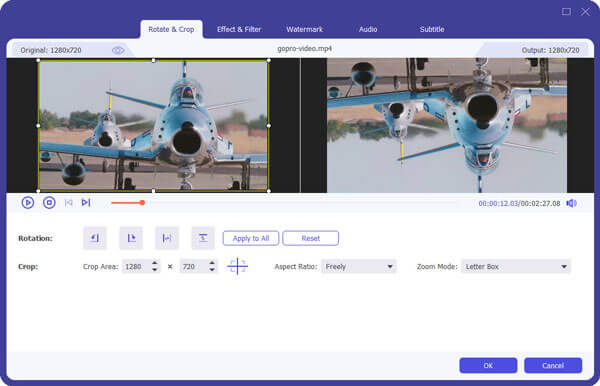Click the top-center crop handle
The image size is (600, 386).
153,60
